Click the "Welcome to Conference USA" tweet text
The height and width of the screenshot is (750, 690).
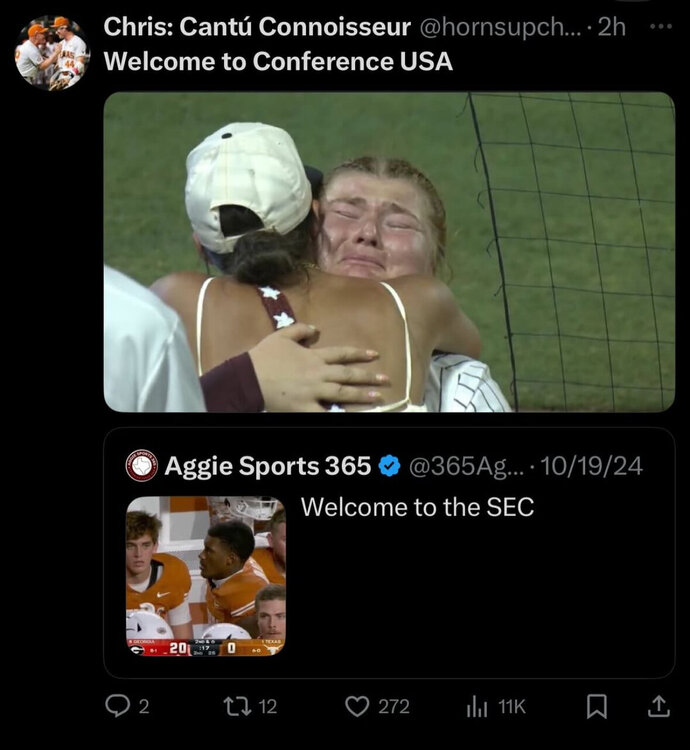click(278, 61)
